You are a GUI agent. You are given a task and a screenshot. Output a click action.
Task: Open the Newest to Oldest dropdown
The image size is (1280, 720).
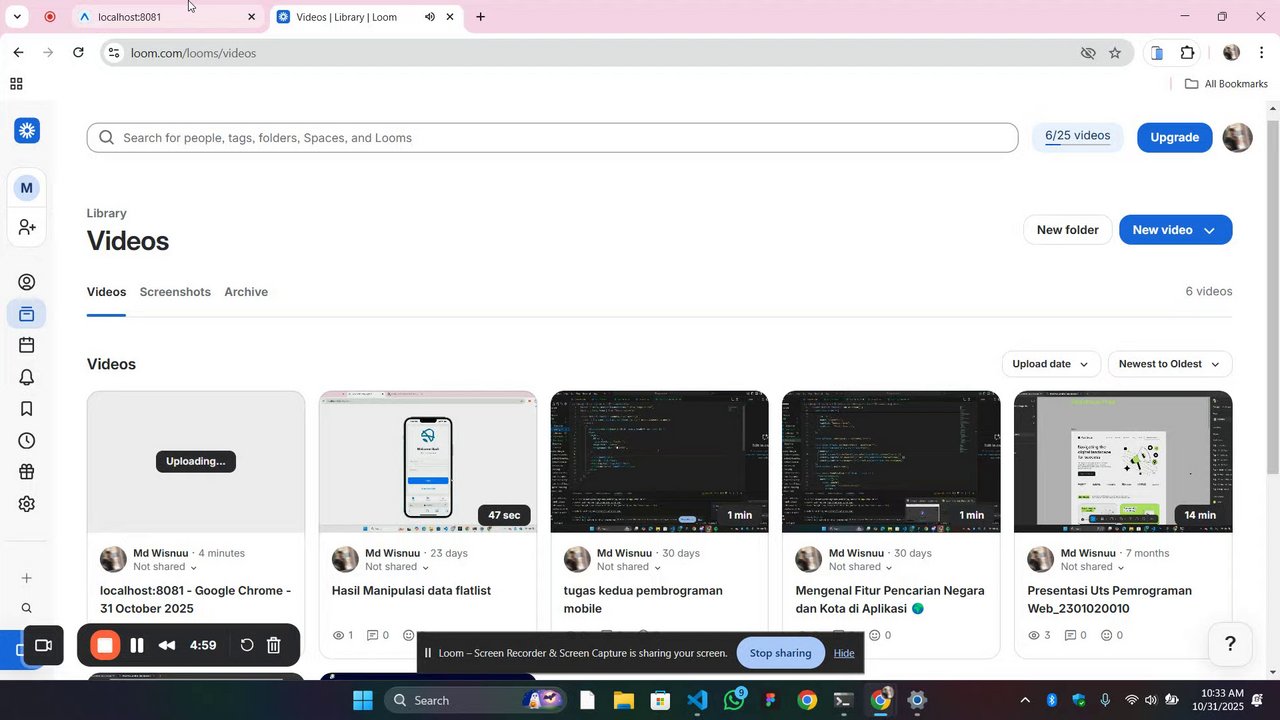click(x=1170, y=364)
